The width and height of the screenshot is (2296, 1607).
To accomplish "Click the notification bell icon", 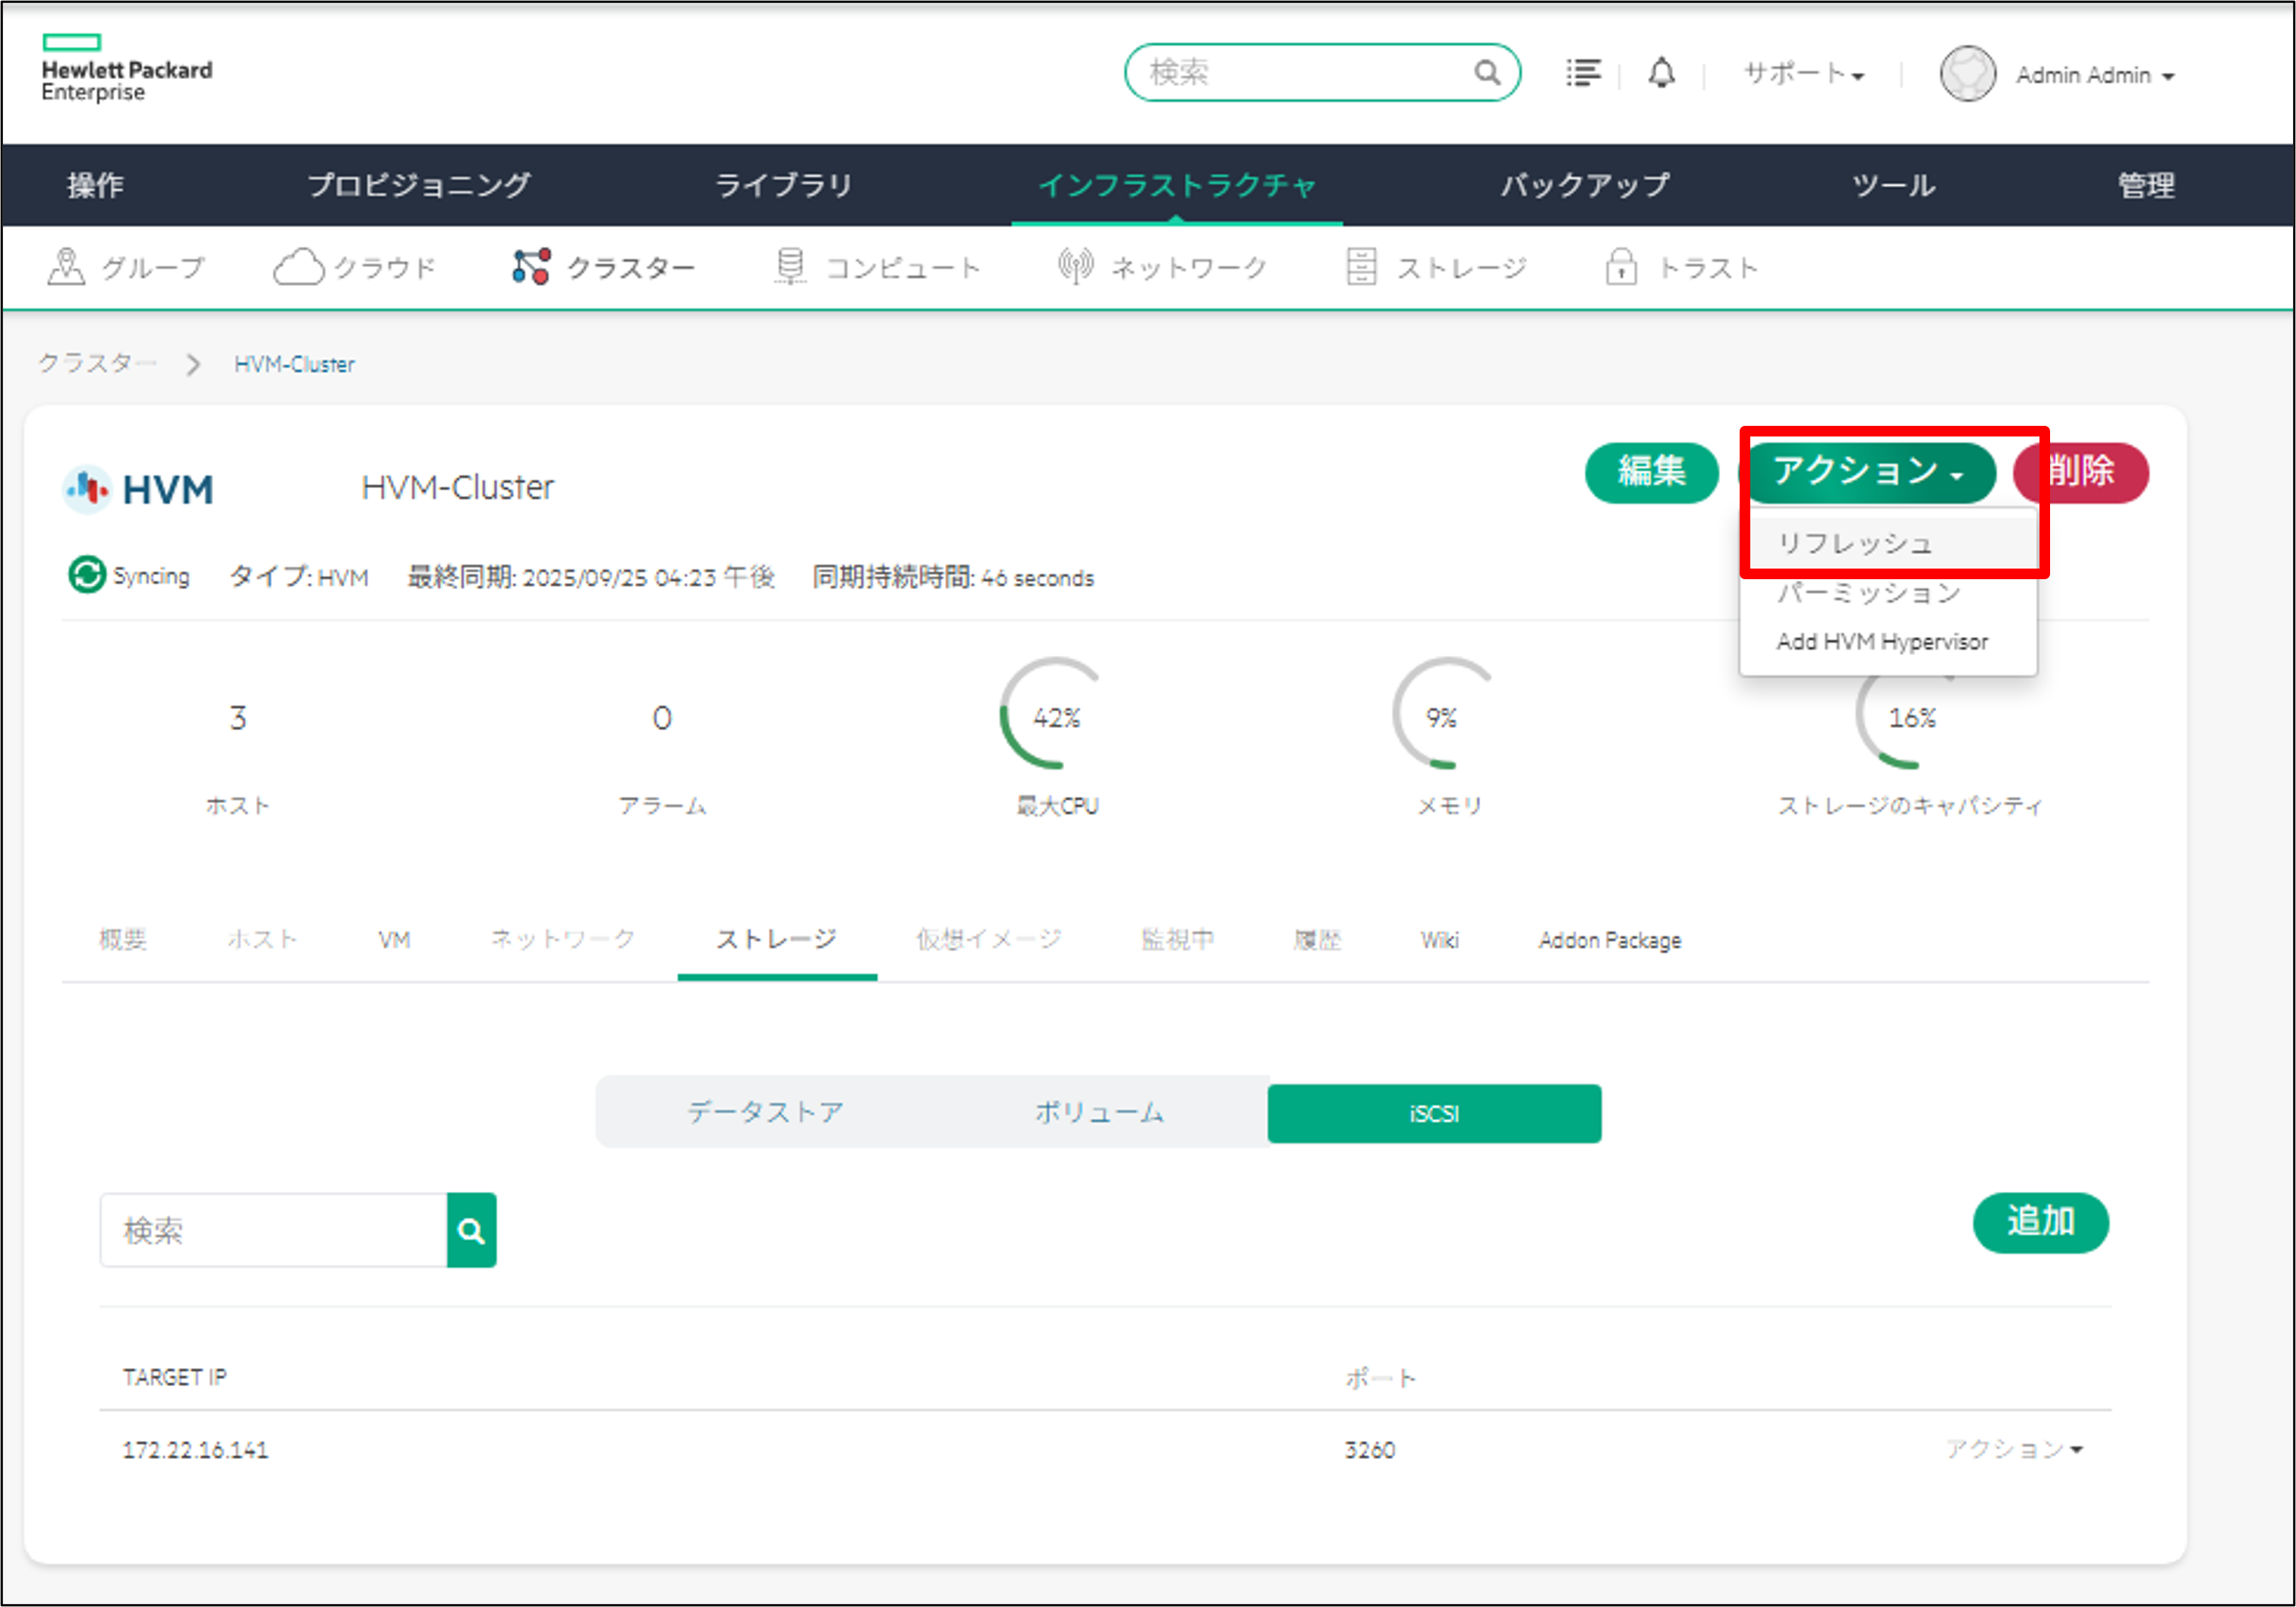I will [1660, 73].
